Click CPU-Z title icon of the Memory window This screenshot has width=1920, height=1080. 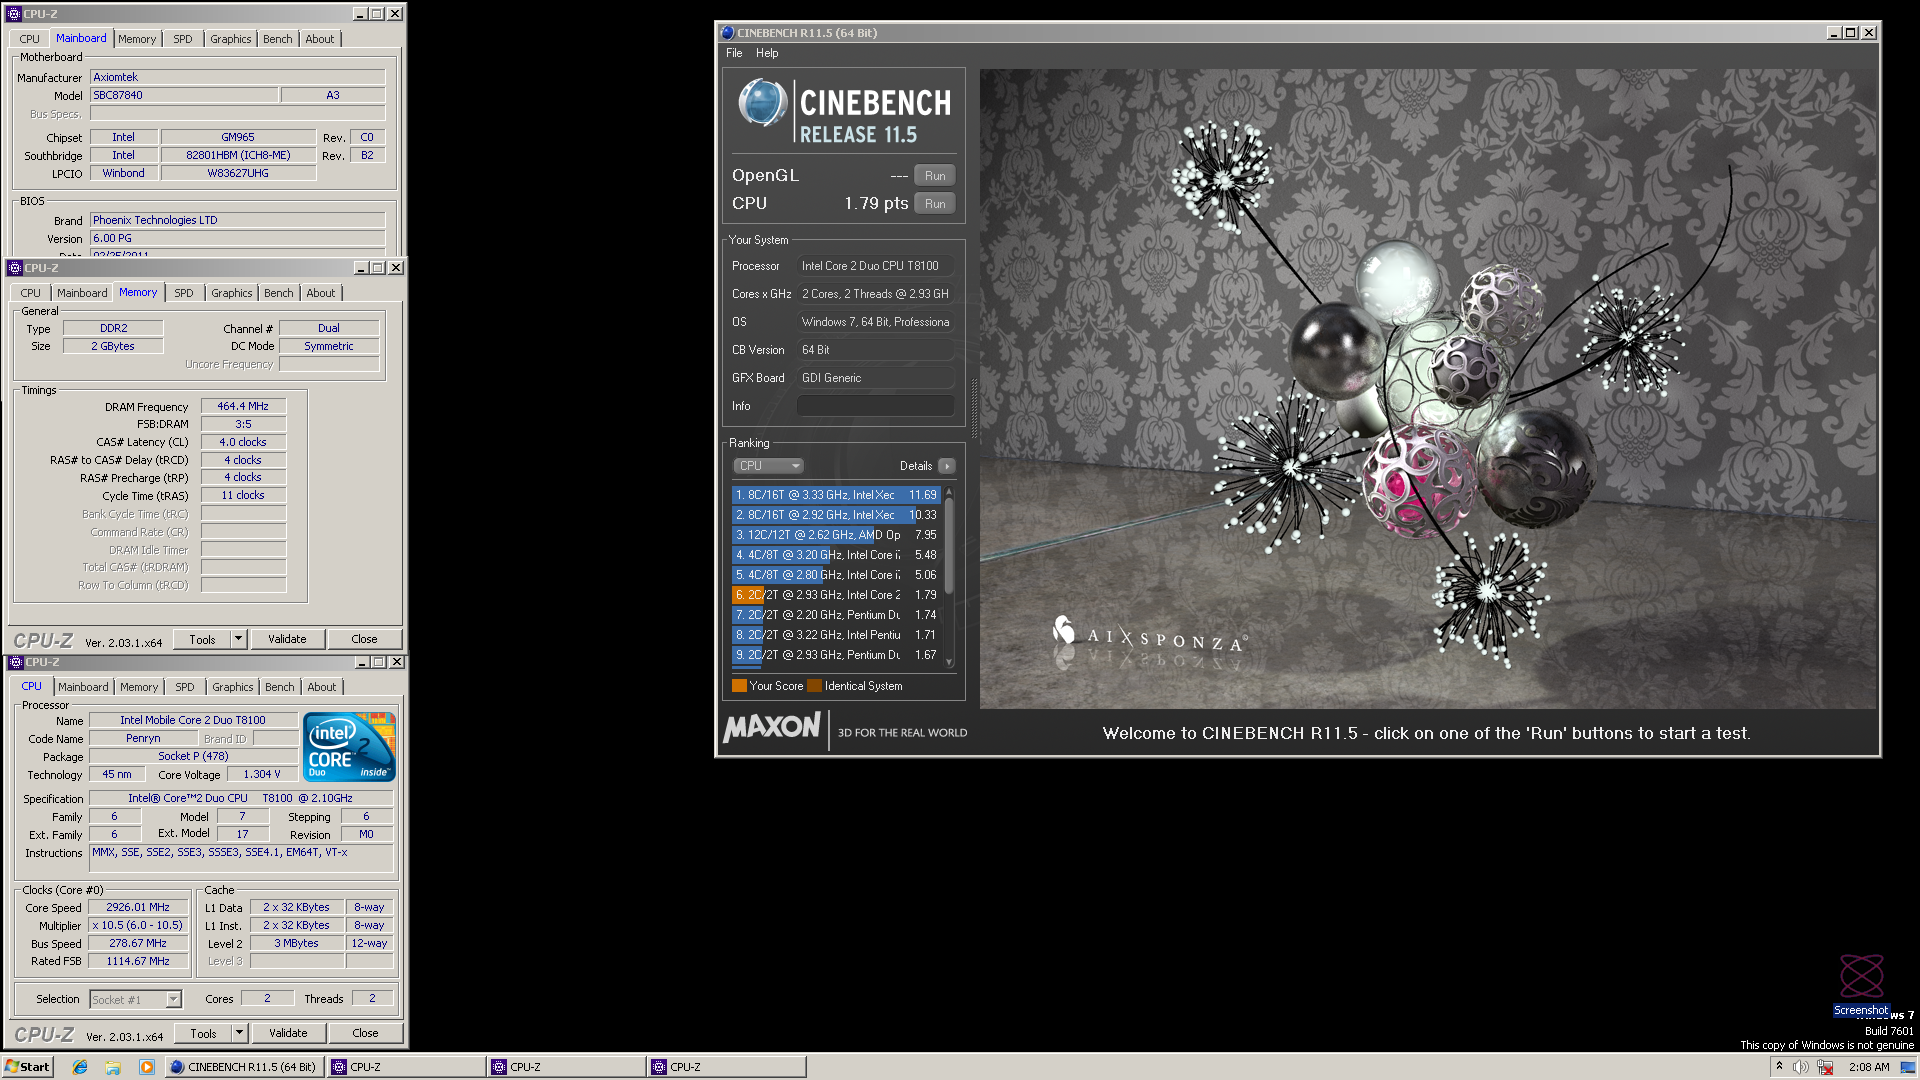pyautogui.click(x=14, y=268)
